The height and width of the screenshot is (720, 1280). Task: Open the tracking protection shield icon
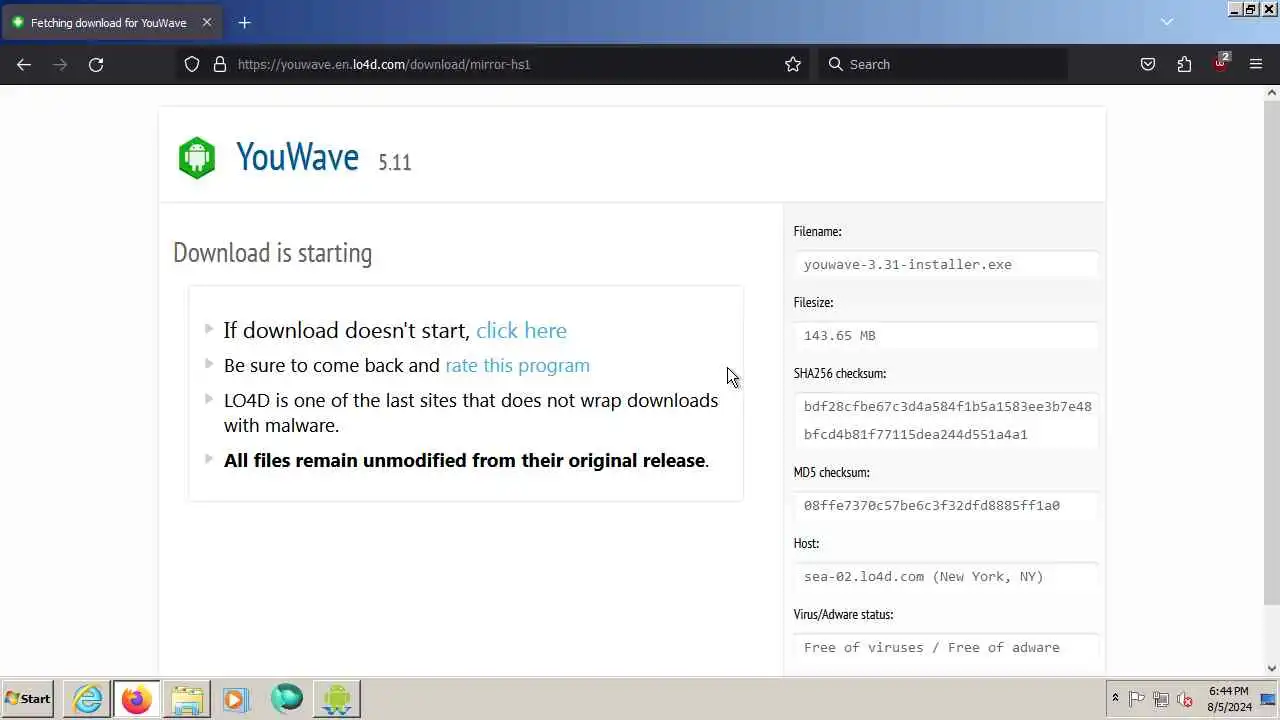pyautogui.click(x=192, y=64)
